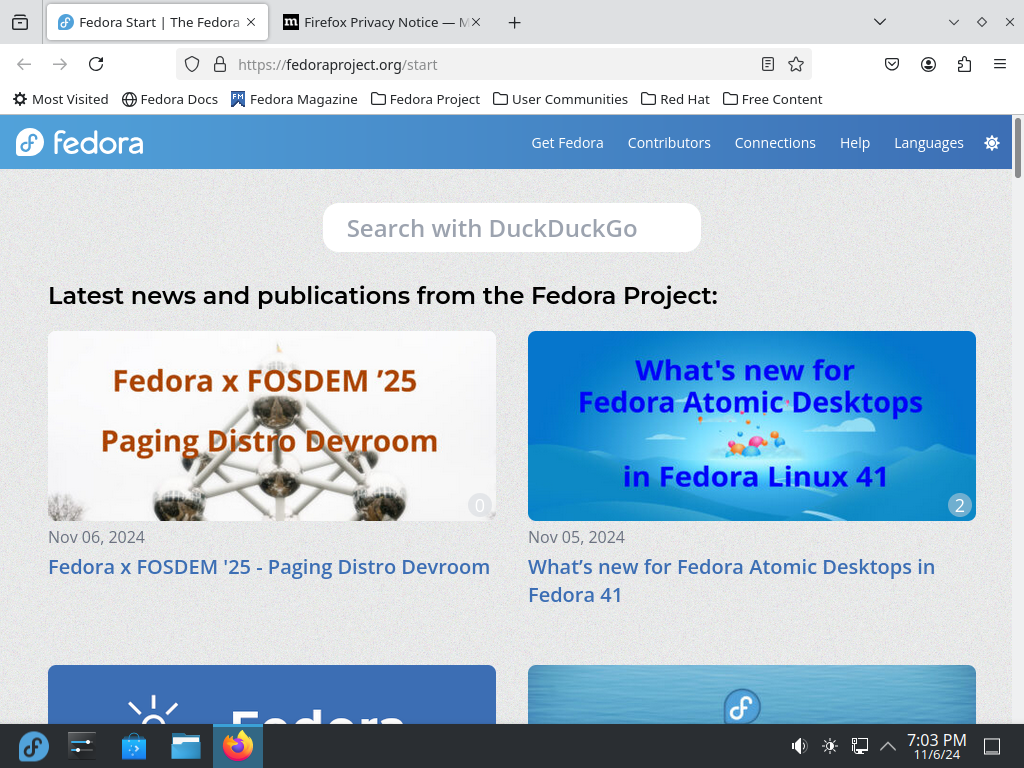The image size is (1024, 768).
Task: Open System Settings from taskbar
Action: point(82,746)
